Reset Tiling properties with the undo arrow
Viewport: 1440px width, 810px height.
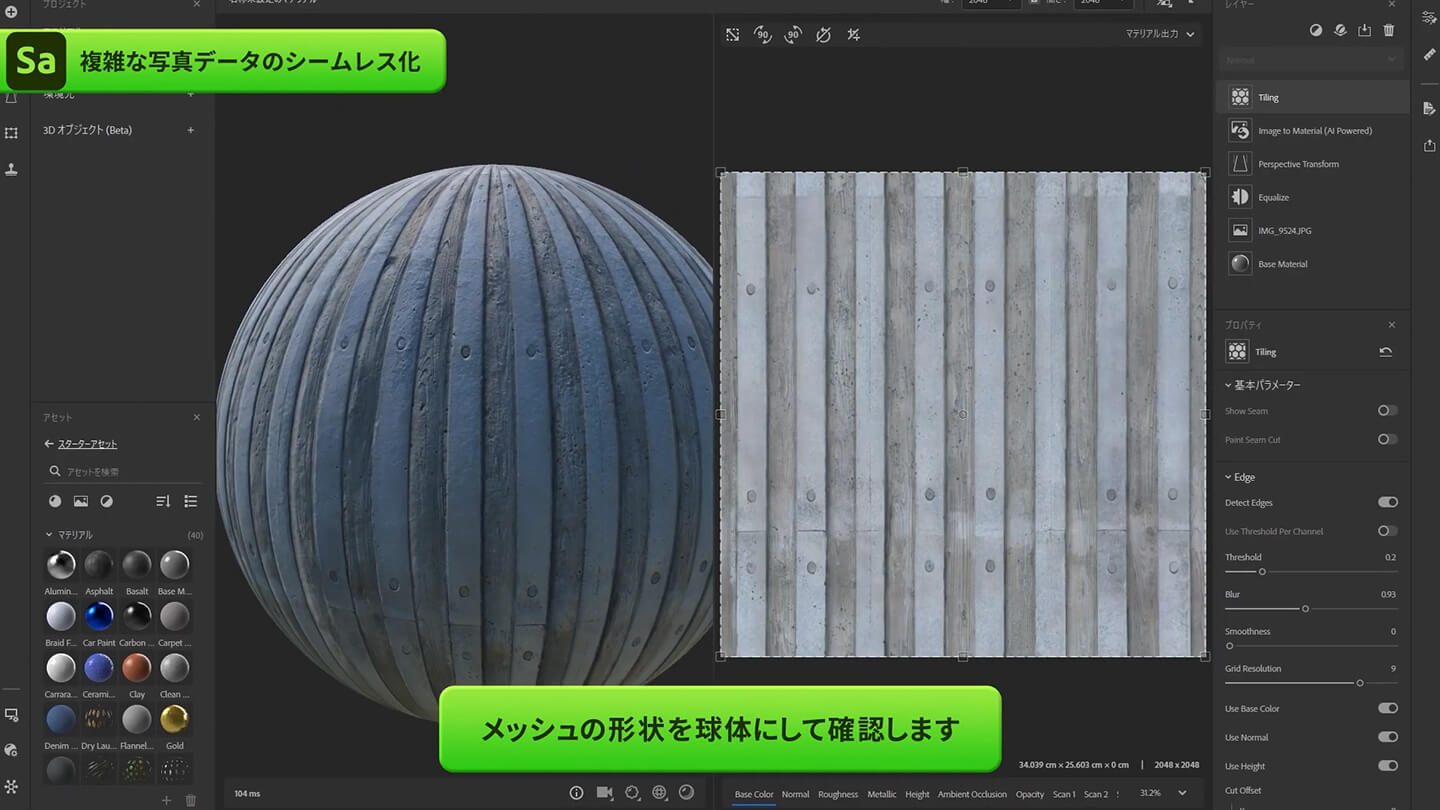(x=1385, y=352)
